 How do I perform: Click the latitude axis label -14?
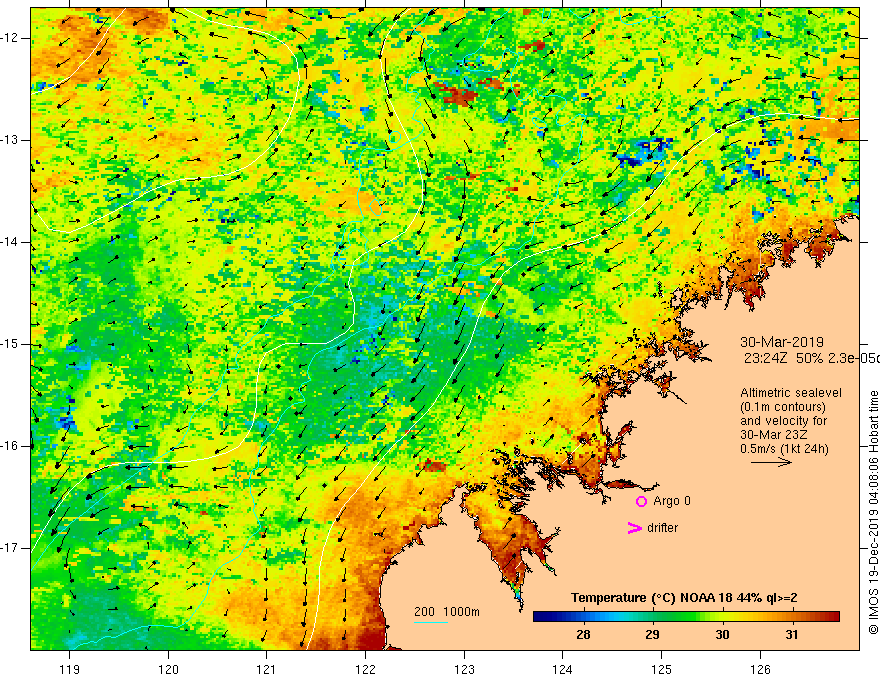[10, 242]
